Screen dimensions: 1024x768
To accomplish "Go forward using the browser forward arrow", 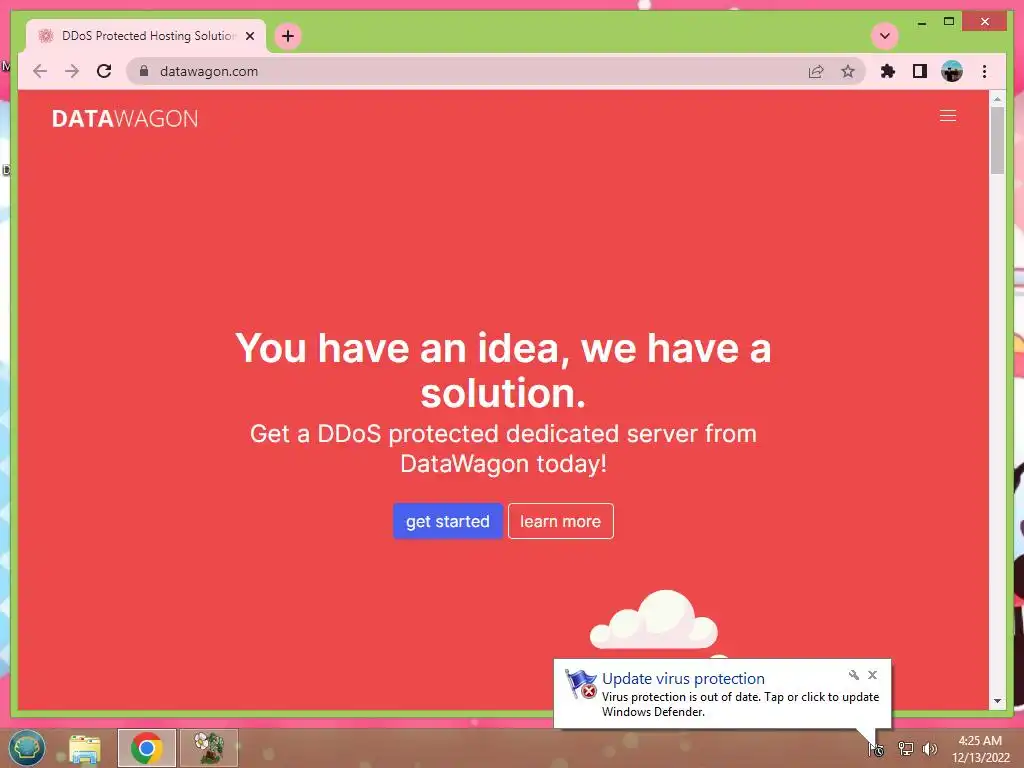I will tap(72, 71).
